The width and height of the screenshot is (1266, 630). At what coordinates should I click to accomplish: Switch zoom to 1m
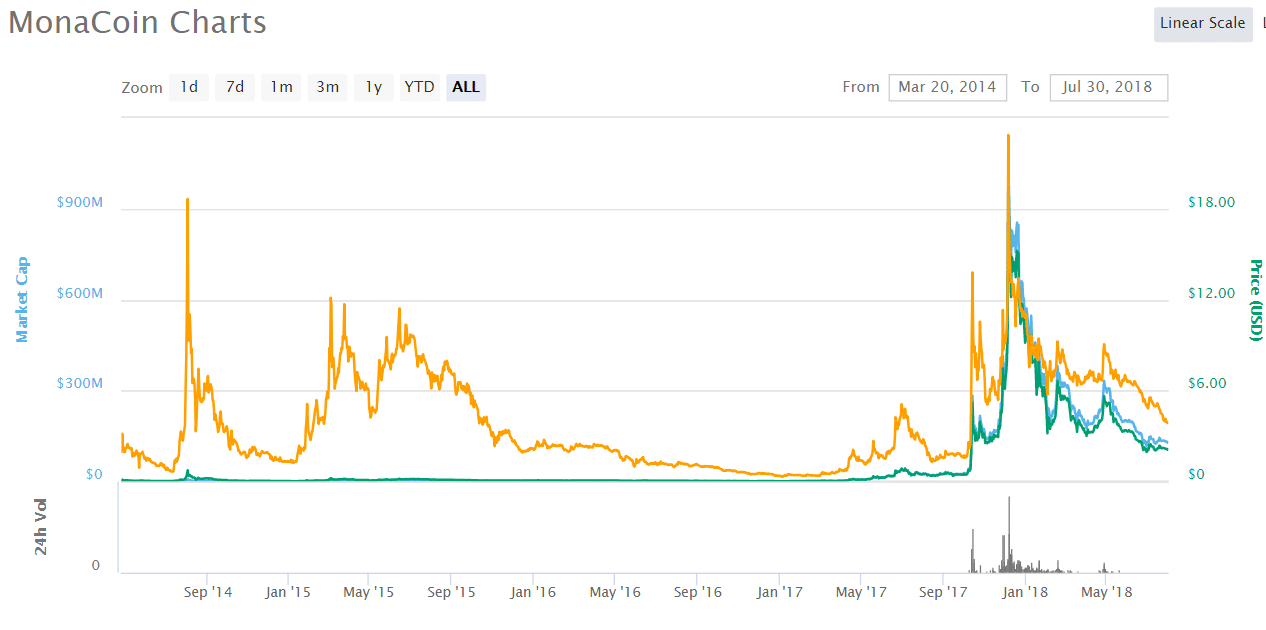(x=281, y=87)
